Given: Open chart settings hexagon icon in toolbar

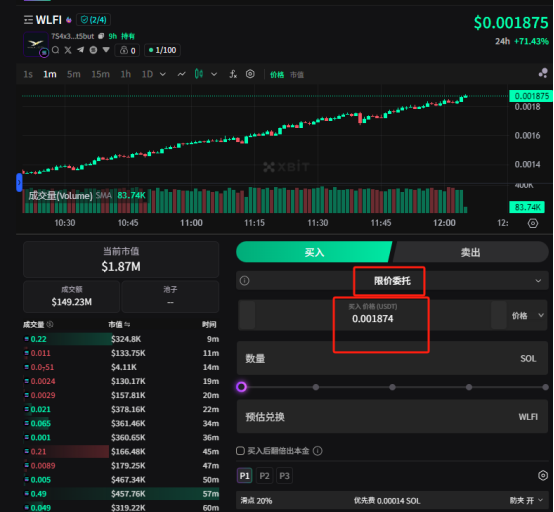Looking at the screenshot, I should tap(250, 74).
